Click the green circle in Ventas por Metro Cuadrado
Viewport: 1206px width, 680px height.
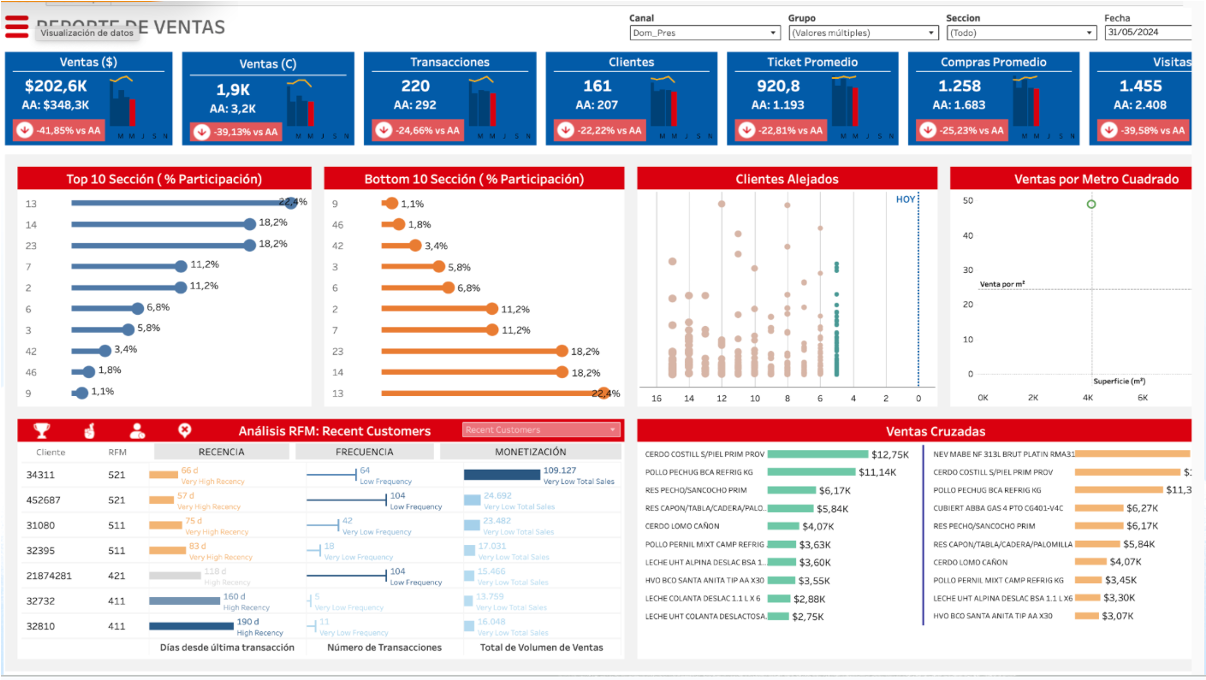[1091, 204]
